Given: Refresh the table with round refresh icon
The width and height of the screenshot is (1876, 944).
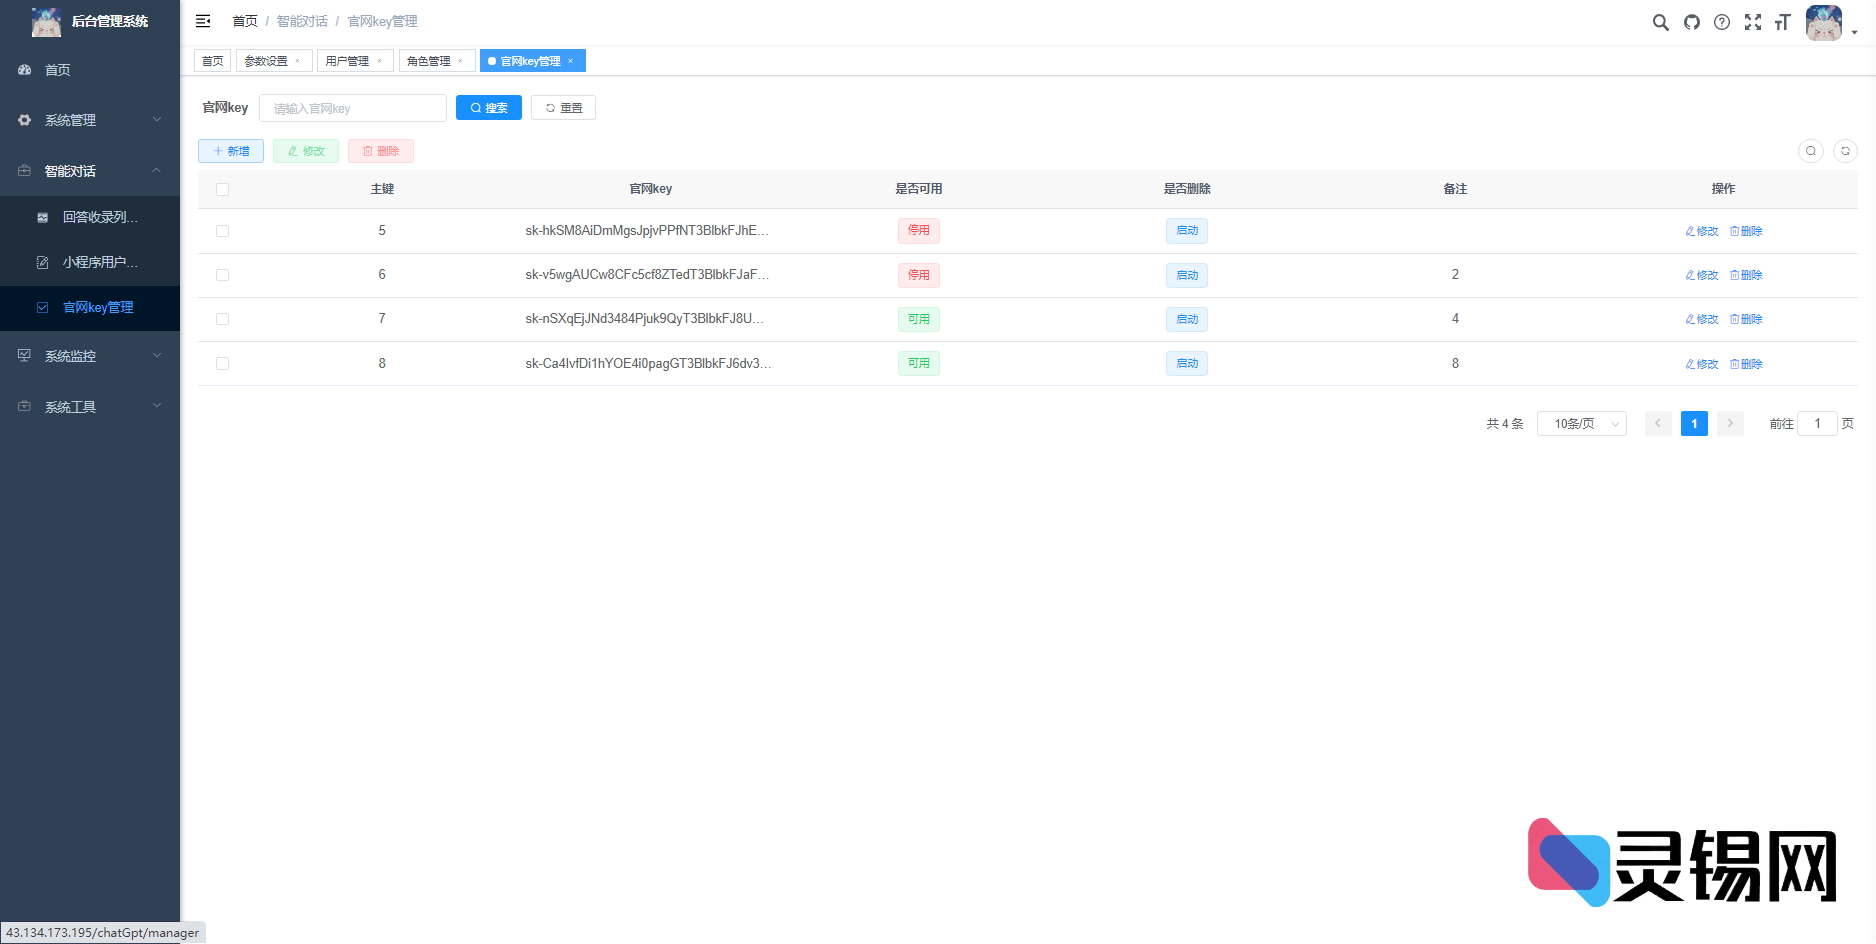Looking at the screenshot, I should (1845, 151).
